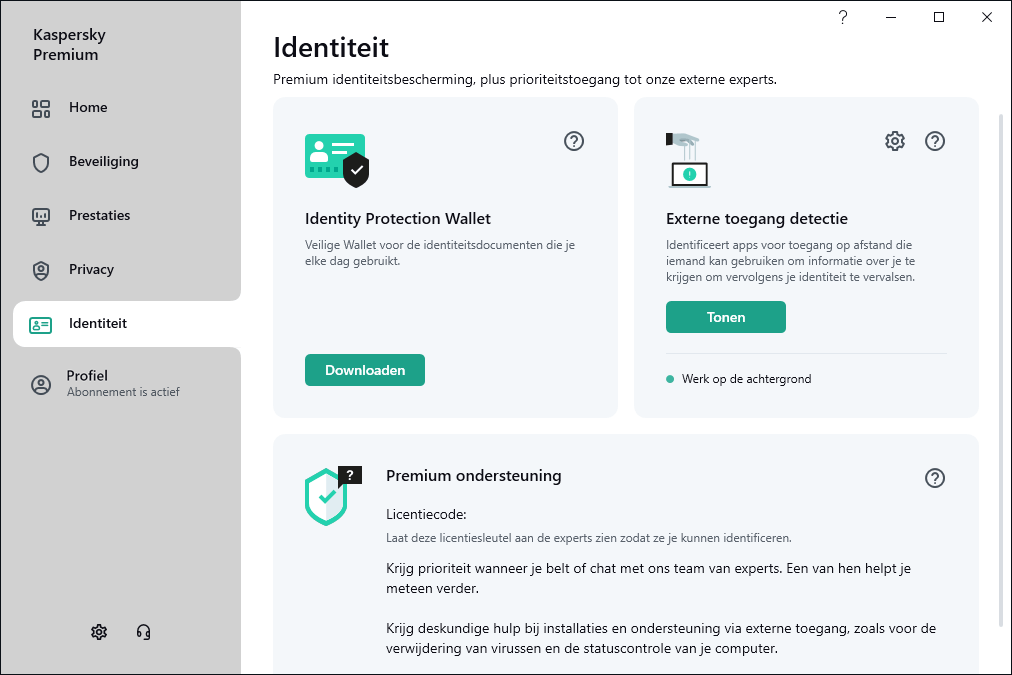Image resolution: width=1012 pixels, height=675 pixels.
Task: Open support headset icon in sidebar
Action: point(143,632)
